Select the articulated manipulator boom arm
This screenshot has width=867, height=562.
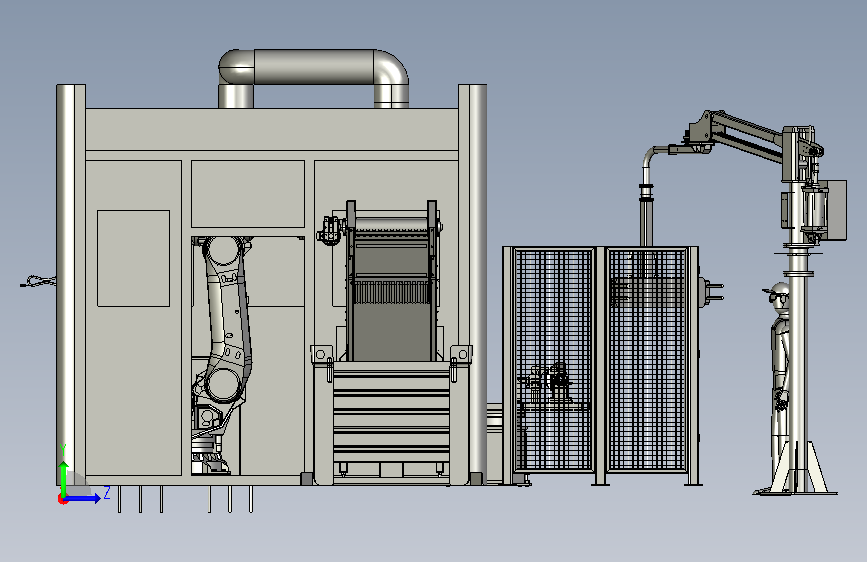pyautogui.click(x=746, y=136)
